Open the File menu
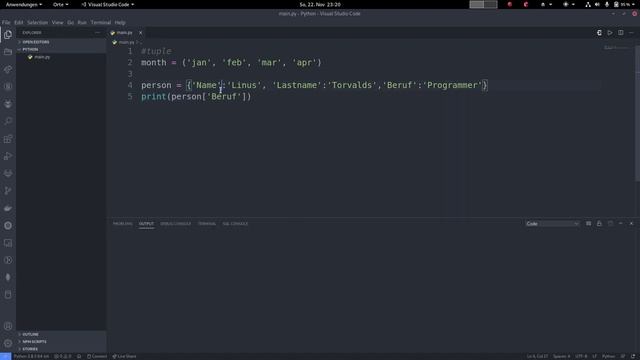 point(6,22)
